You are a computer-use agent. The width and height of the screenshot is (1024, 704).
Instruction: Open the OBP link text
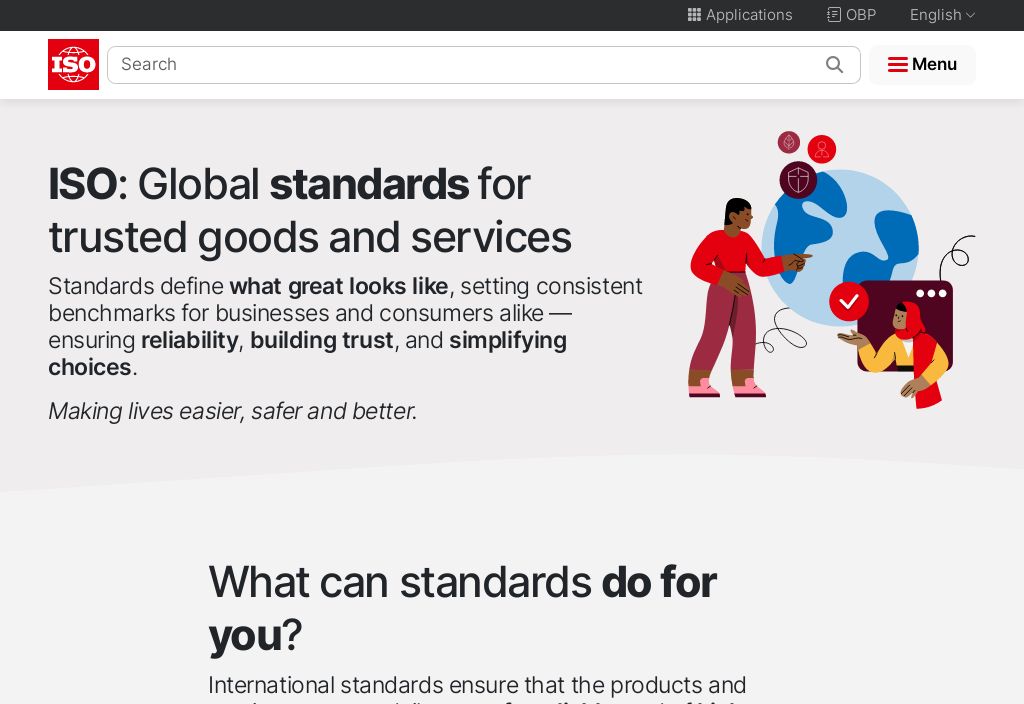[861, 15]
